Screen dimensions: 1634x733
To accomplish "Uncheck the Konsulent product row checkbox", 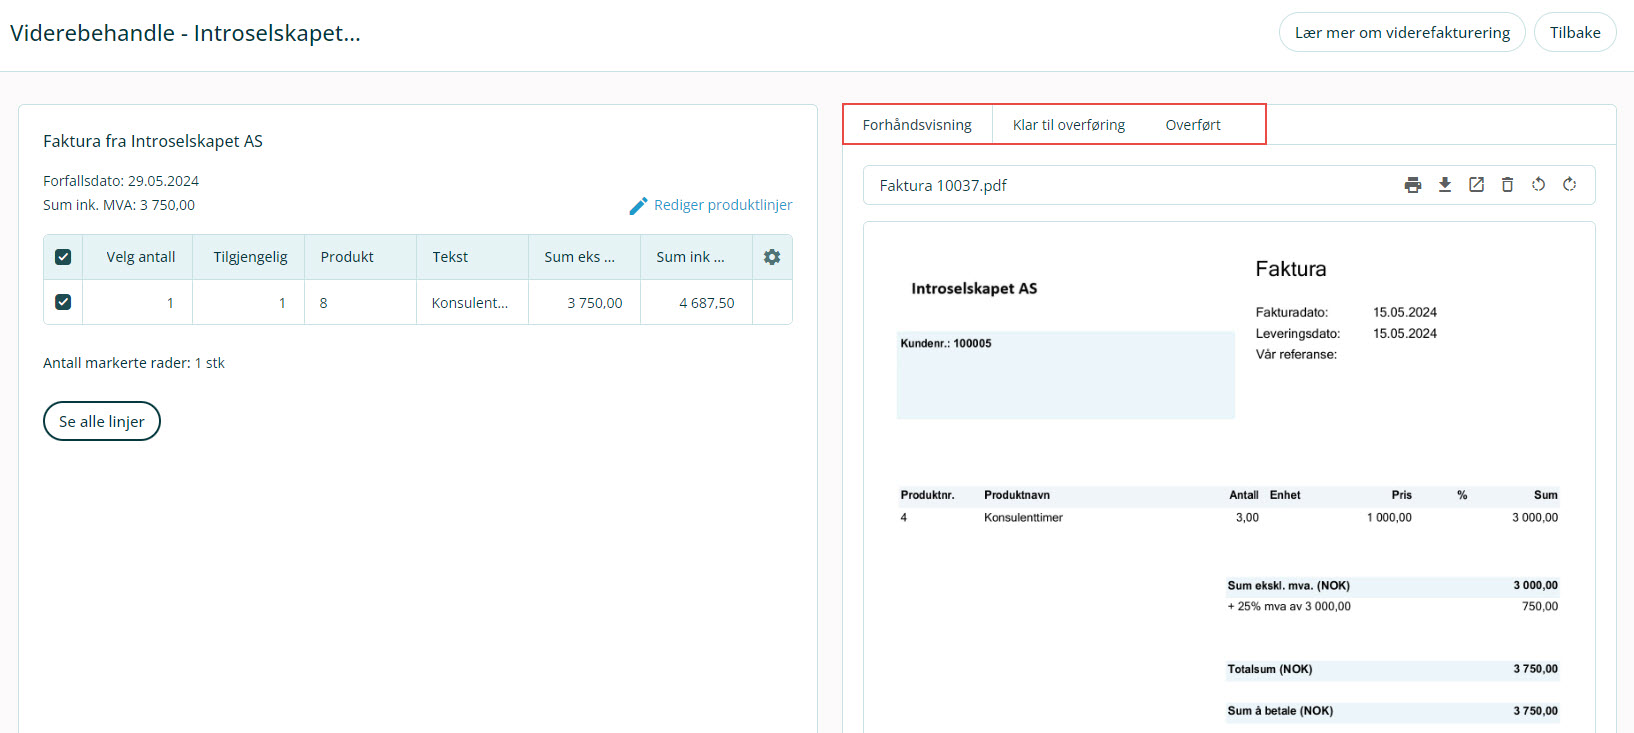I will click(63, 302).
